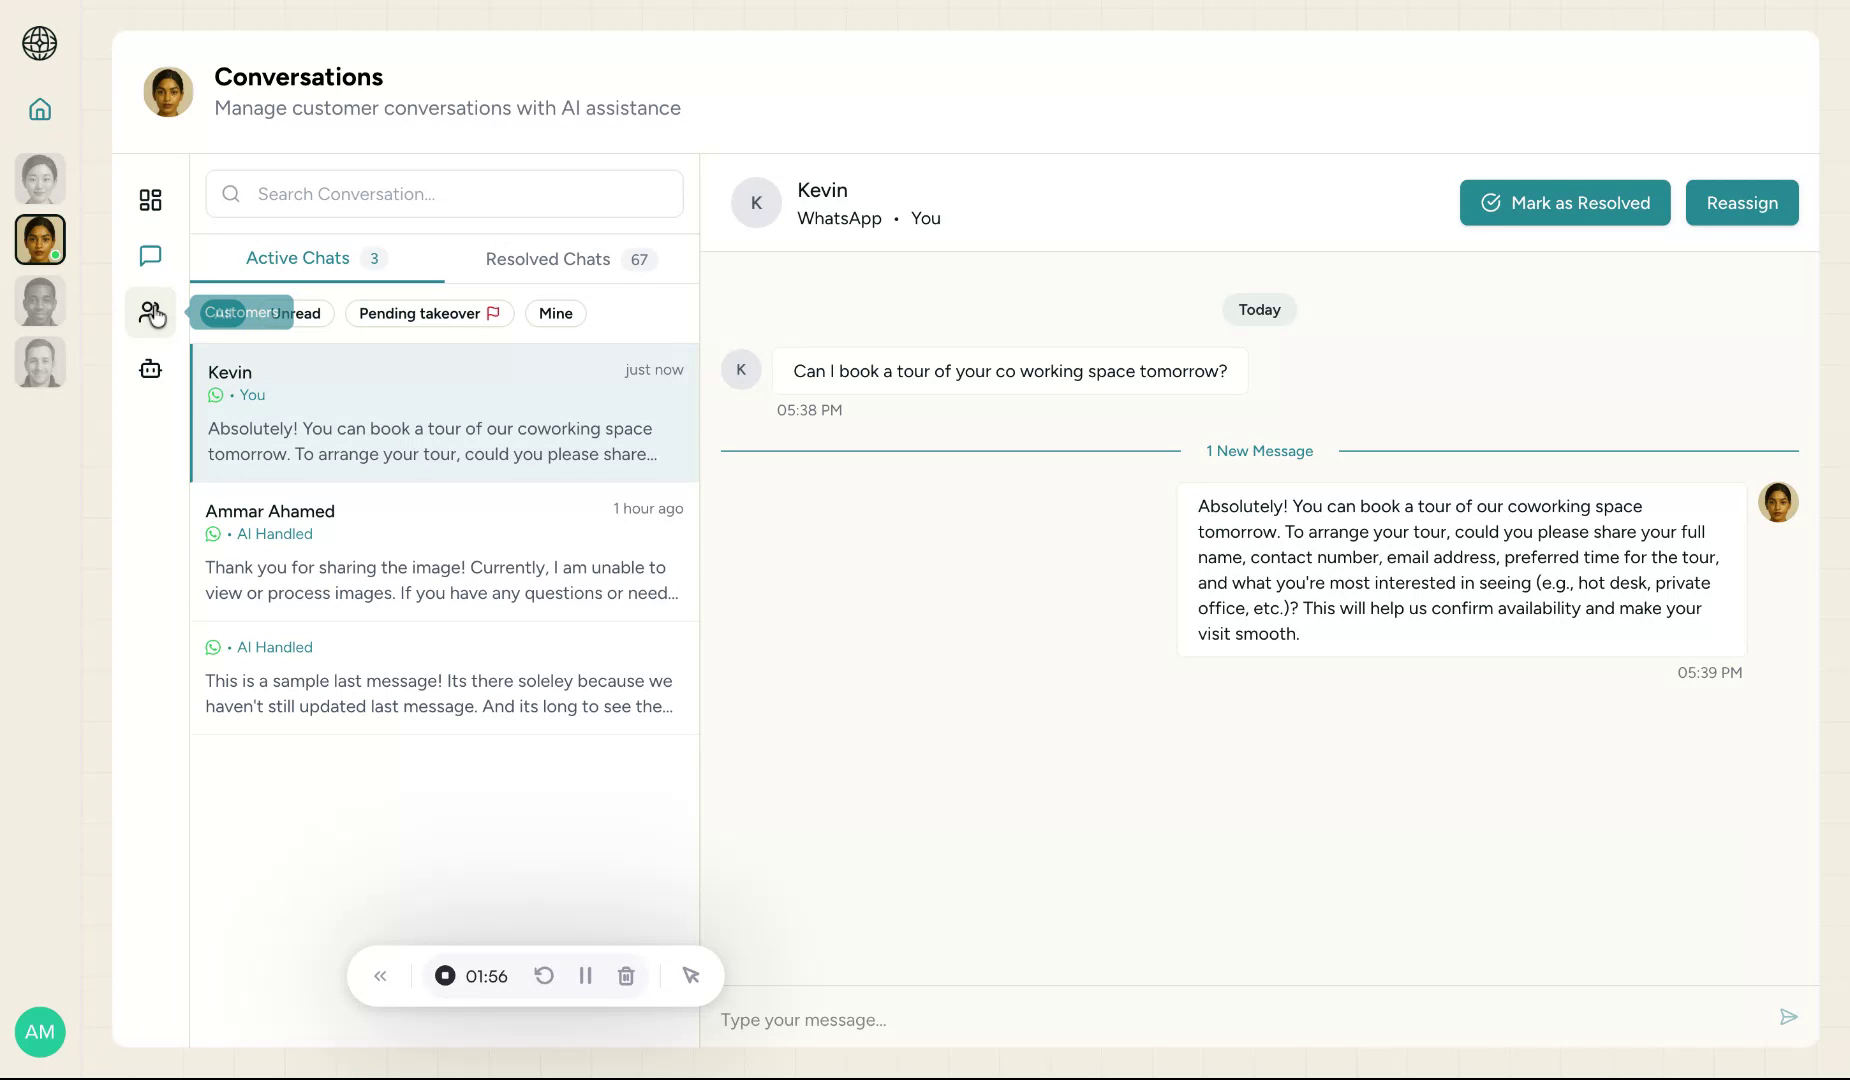
Task: Open the dashboard grid icon in sidebar
Action: click(150, 200)
